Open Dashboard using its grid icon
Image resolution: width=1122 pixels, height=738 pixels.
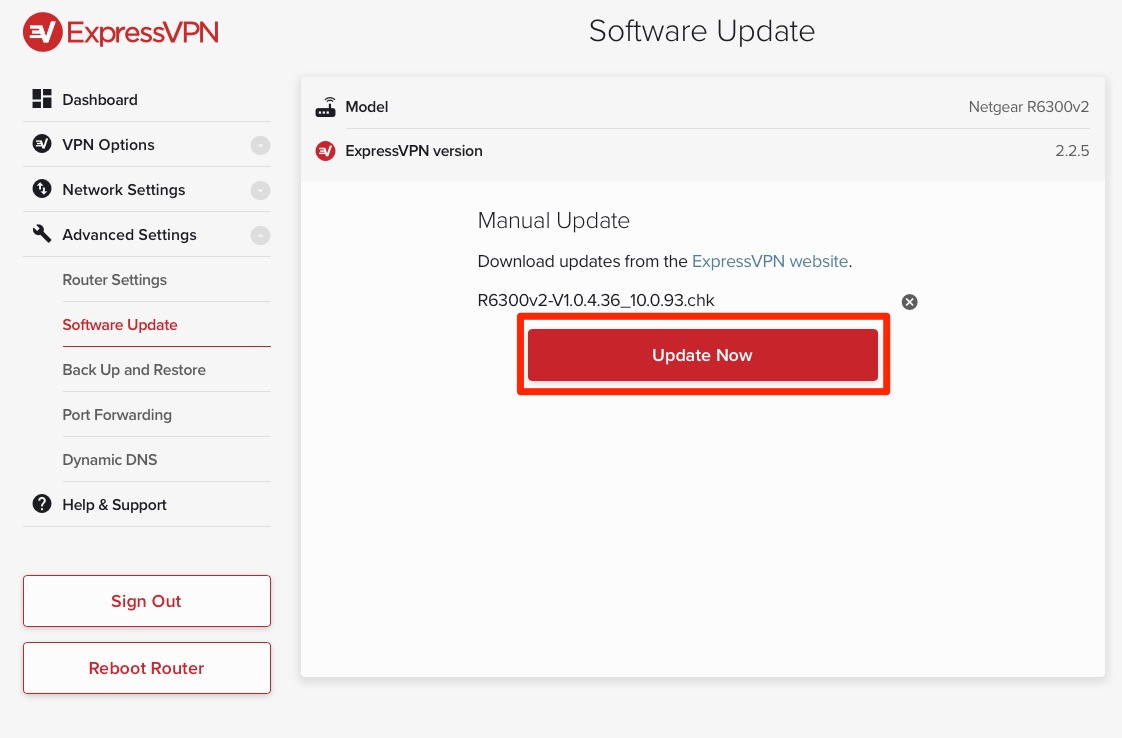[41, 98]
